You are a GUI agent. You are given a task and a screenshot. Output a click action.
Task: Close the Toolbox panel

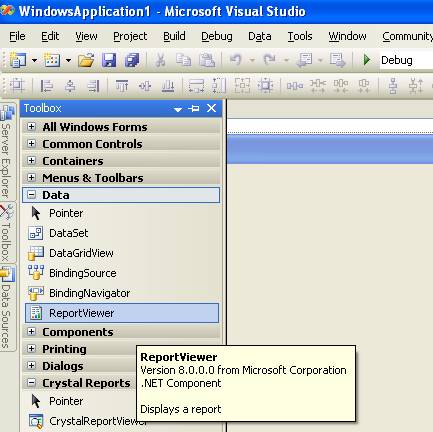point(211,108)
